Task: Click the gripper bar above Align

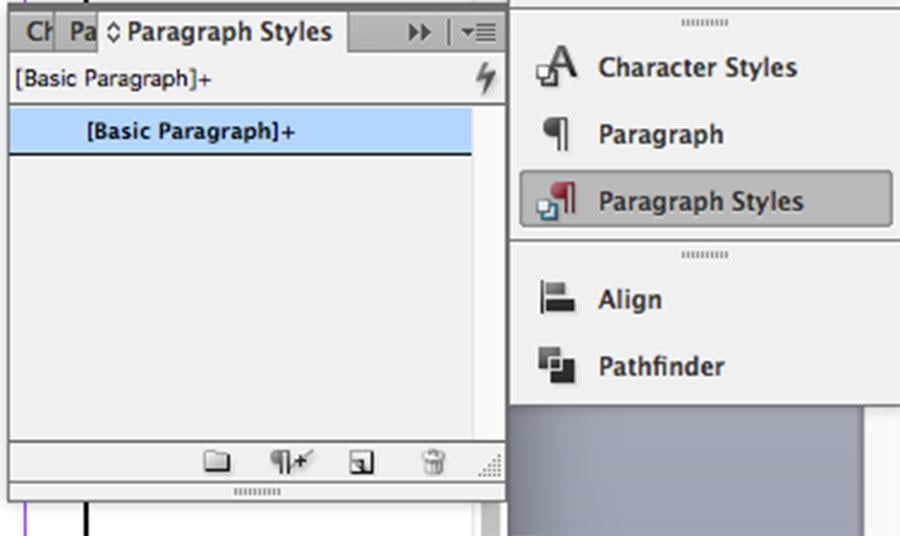Action: pyautogui.click(x=705, y=255)
